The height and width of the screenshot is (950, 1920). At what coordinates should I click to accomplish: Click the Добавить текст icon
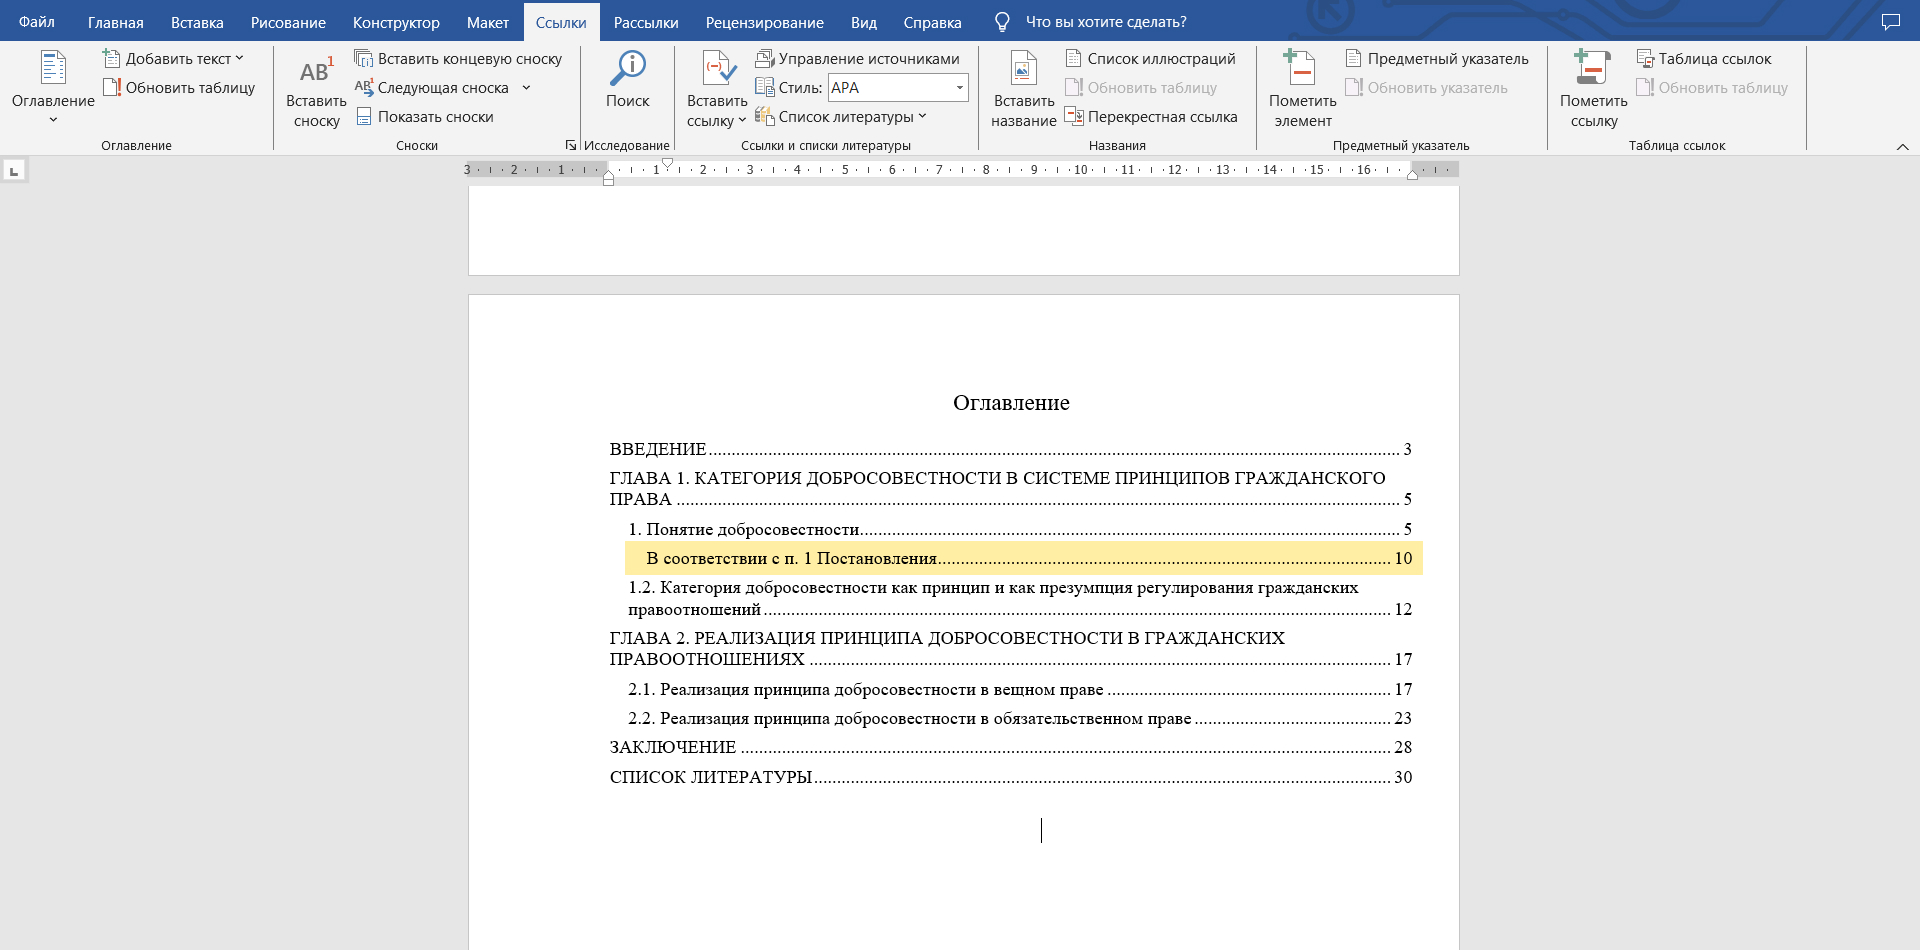click(112, 59)
